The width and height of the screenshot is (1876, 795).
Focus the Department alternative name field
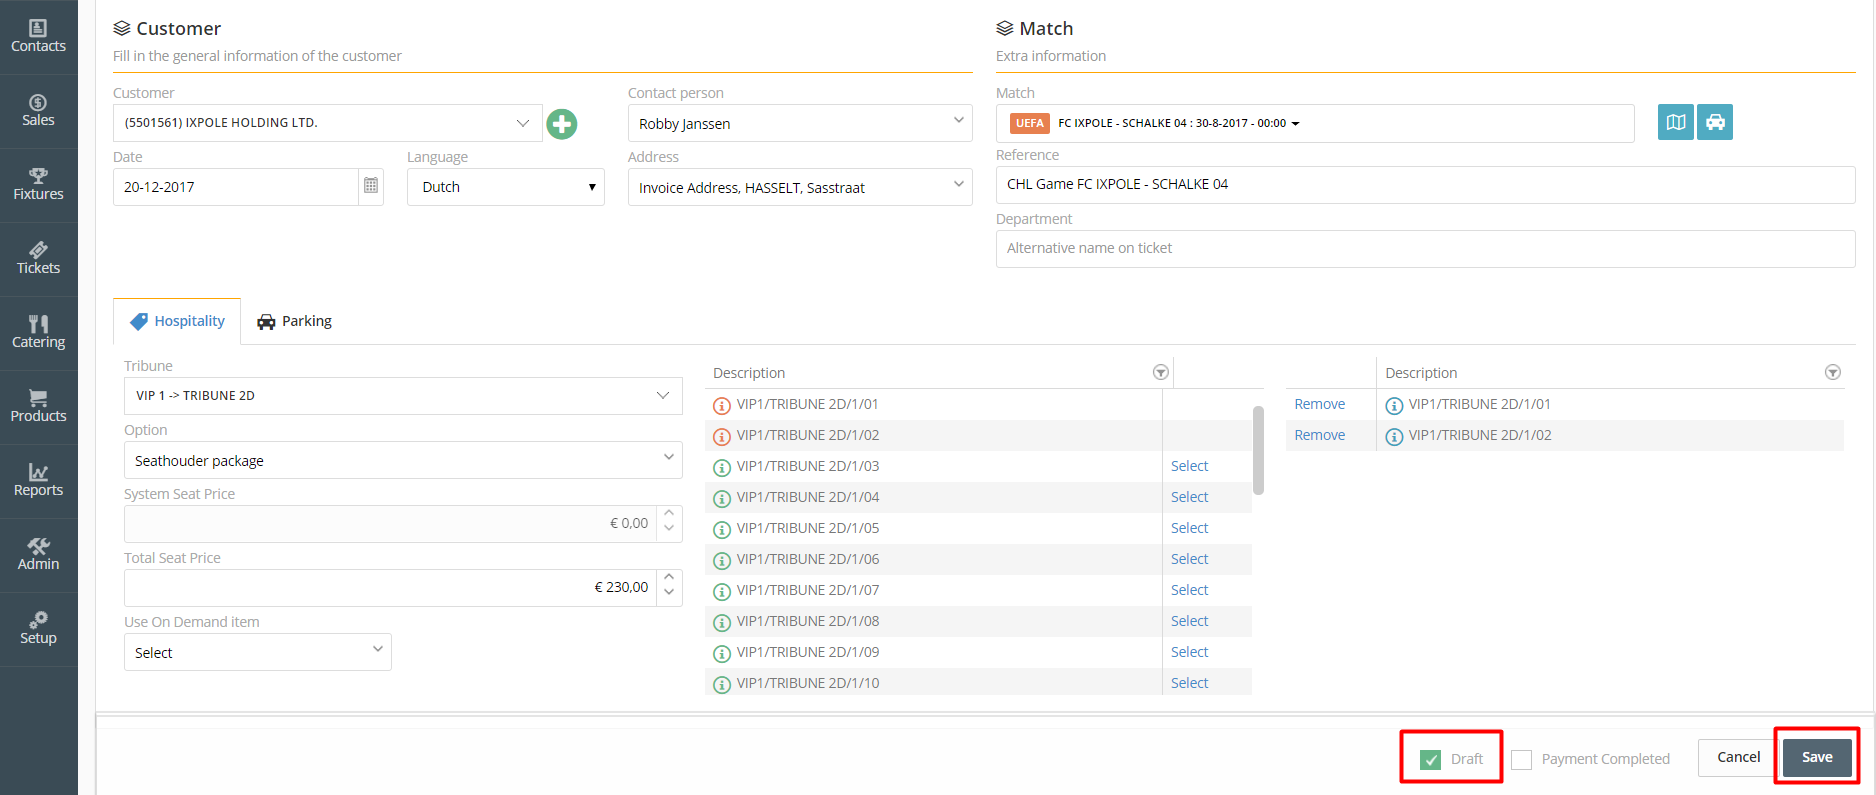(x=1425, y=249)
